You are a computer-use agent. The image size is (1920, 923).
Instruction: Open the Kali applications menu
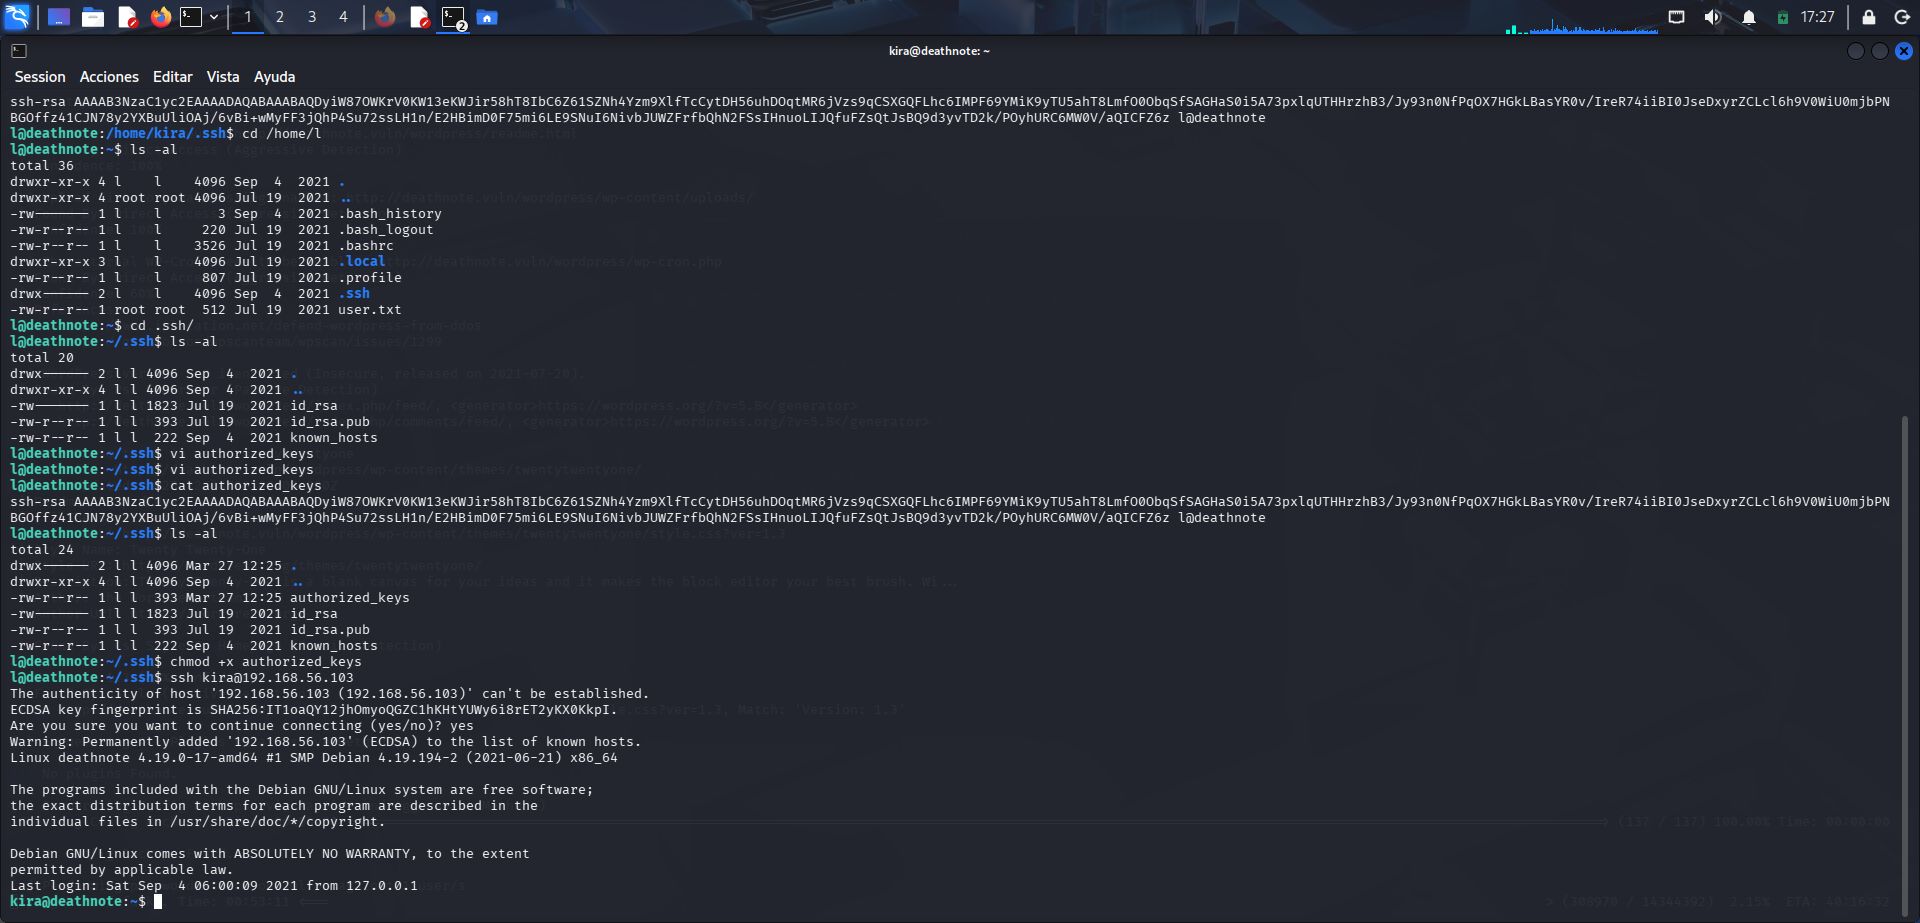click(18, 17)
